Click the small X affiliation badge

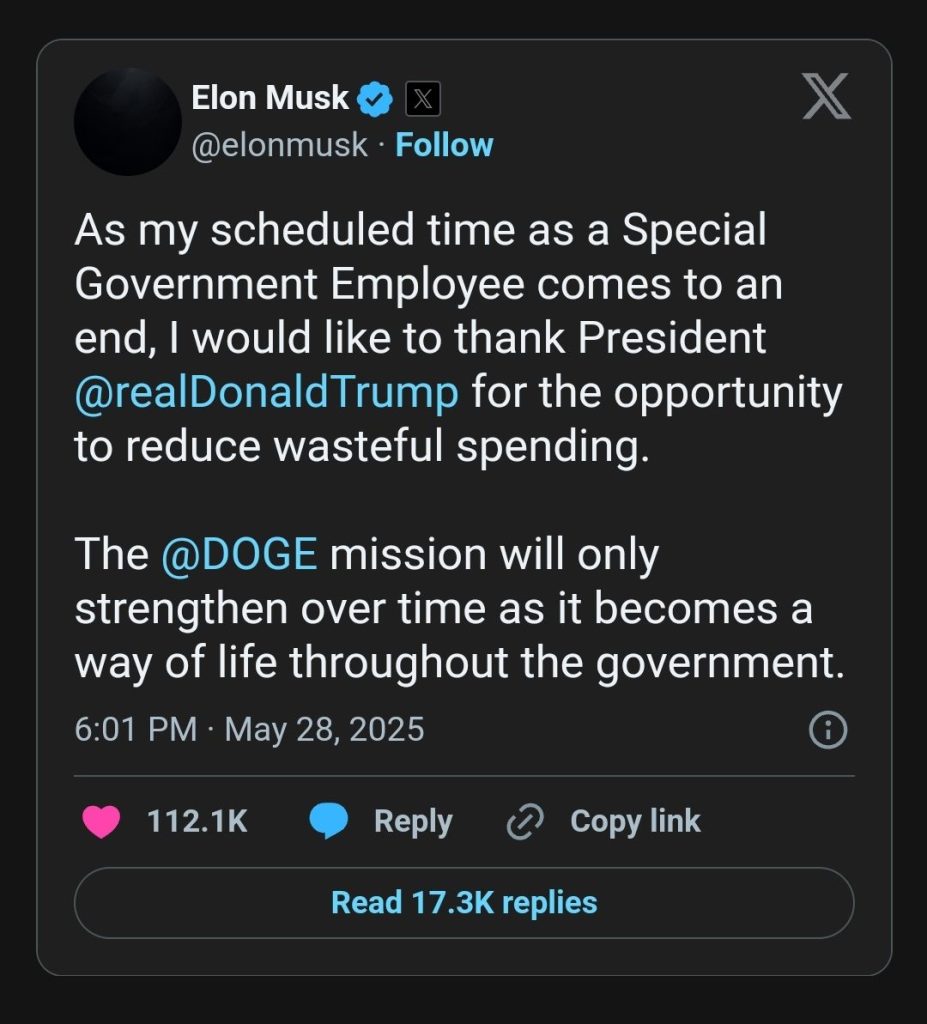[x=423, y=99]
